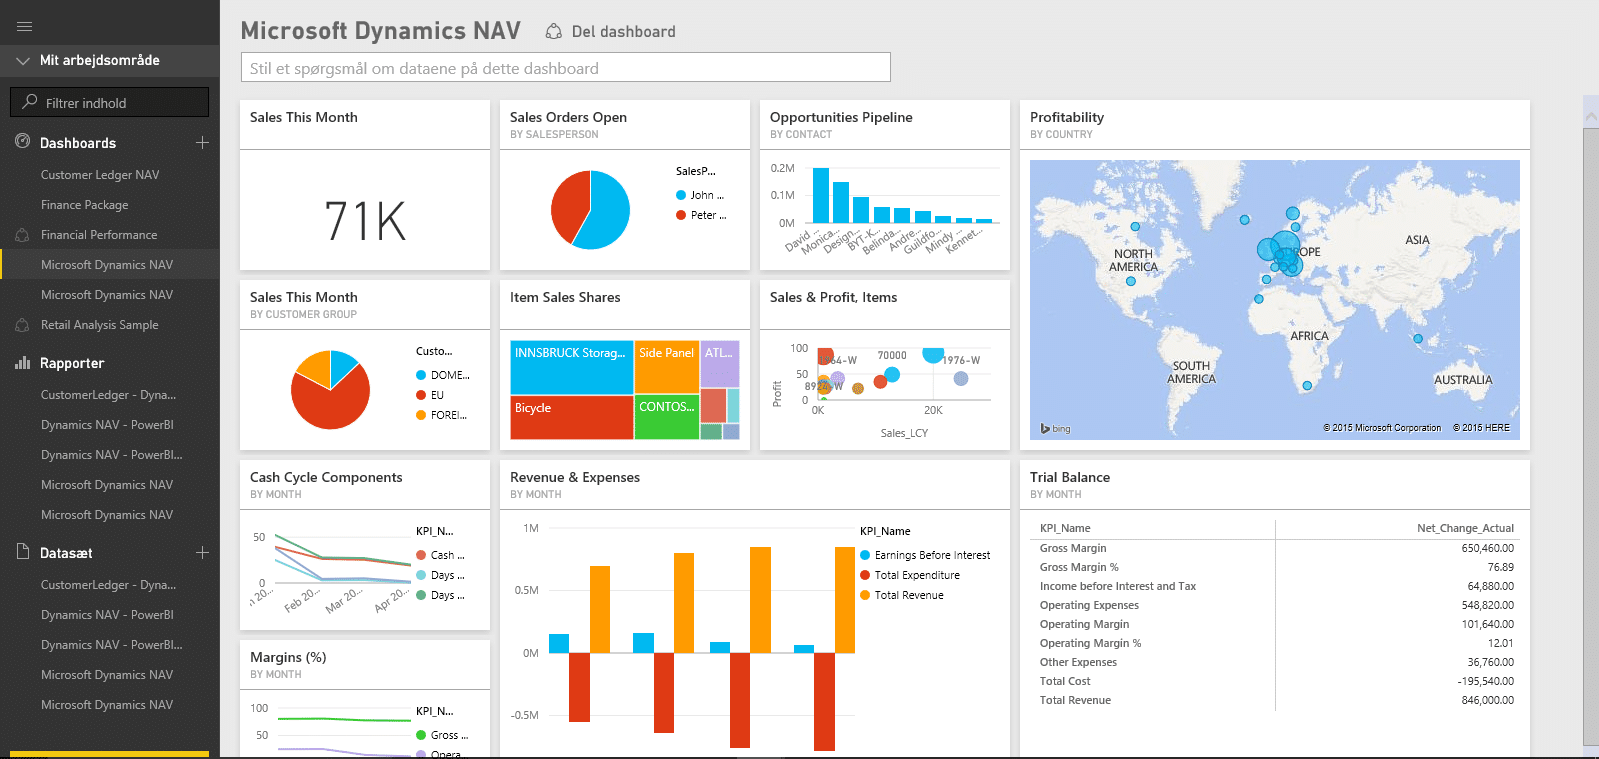Image resolution: width=1599 pixels, height=759 pixels.
Task: Click the Bing logo on the map
Action: 1055,428
